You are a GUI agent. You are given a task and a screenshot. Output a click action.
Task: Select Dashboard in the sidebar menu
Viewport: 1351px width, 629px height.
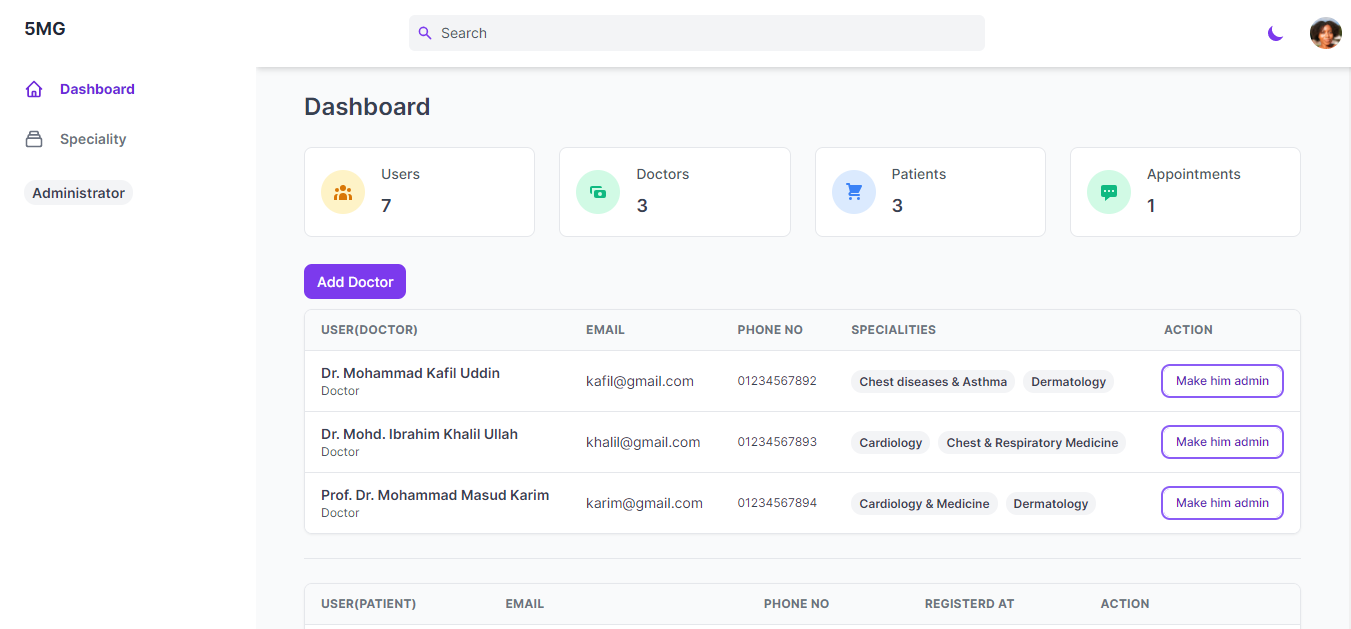97,88
